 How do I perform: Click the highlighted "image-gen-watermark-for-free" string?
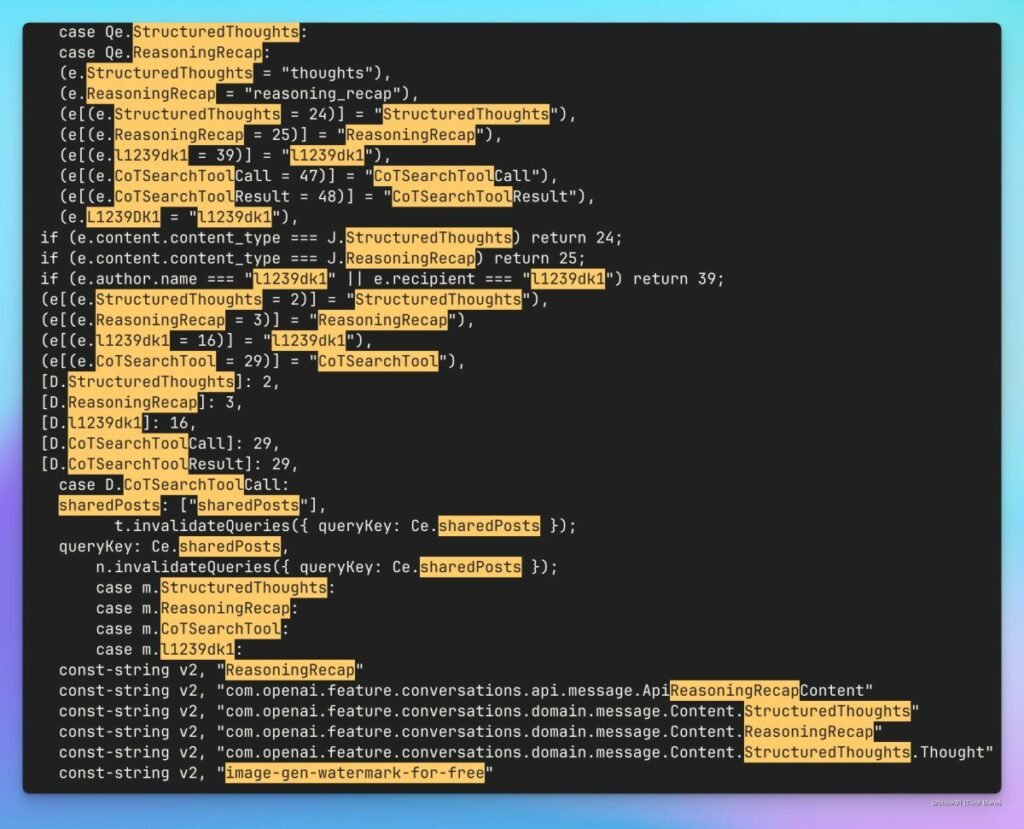pos(354,773)
